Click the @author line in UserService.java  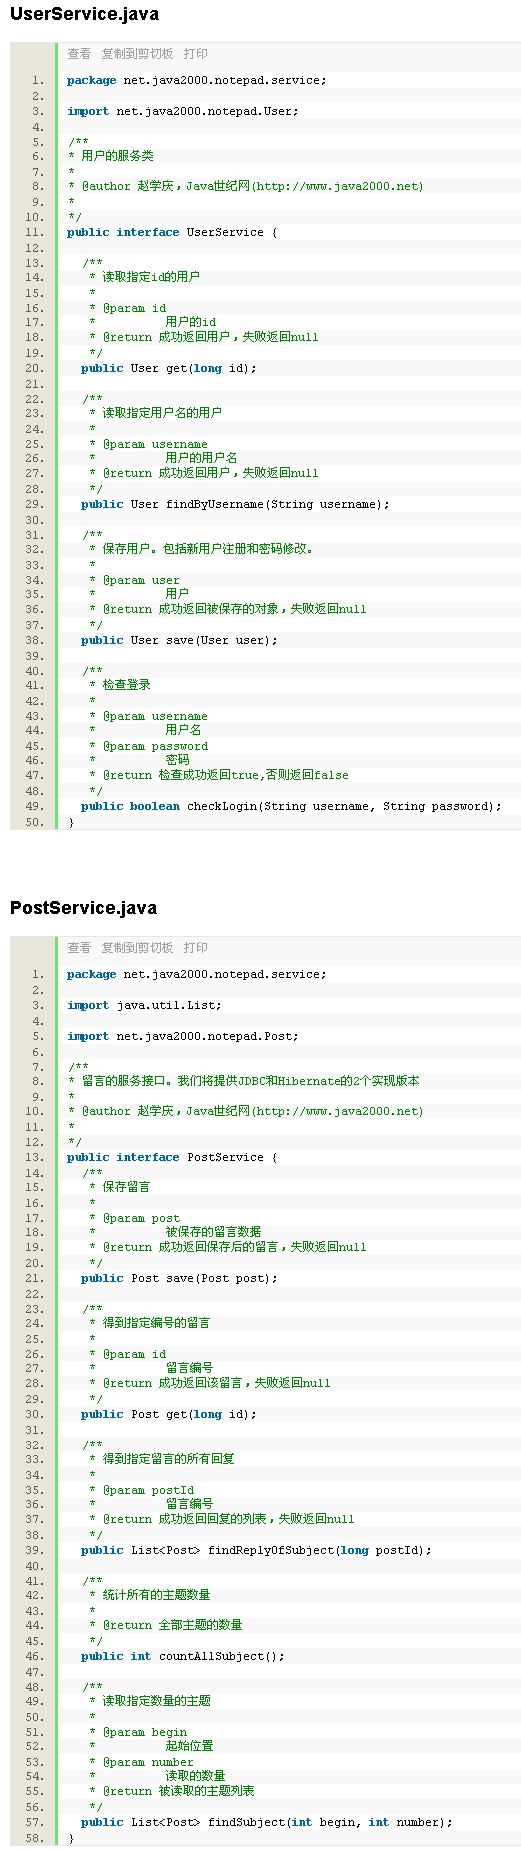tap(246, 186)
